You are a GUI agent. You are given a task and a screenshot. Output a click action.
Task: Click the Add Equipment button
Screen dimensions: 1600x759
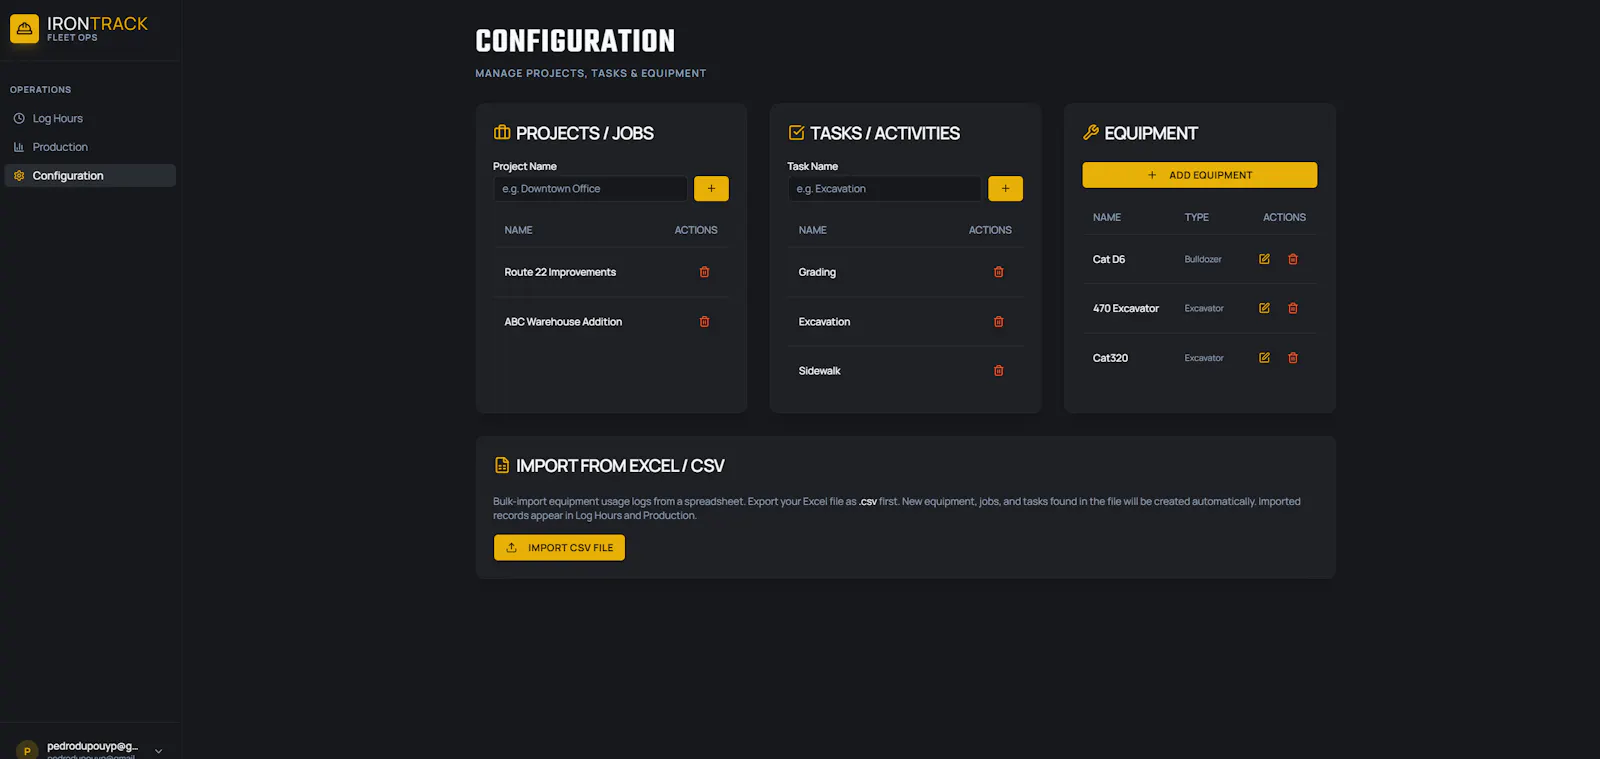1199,175
